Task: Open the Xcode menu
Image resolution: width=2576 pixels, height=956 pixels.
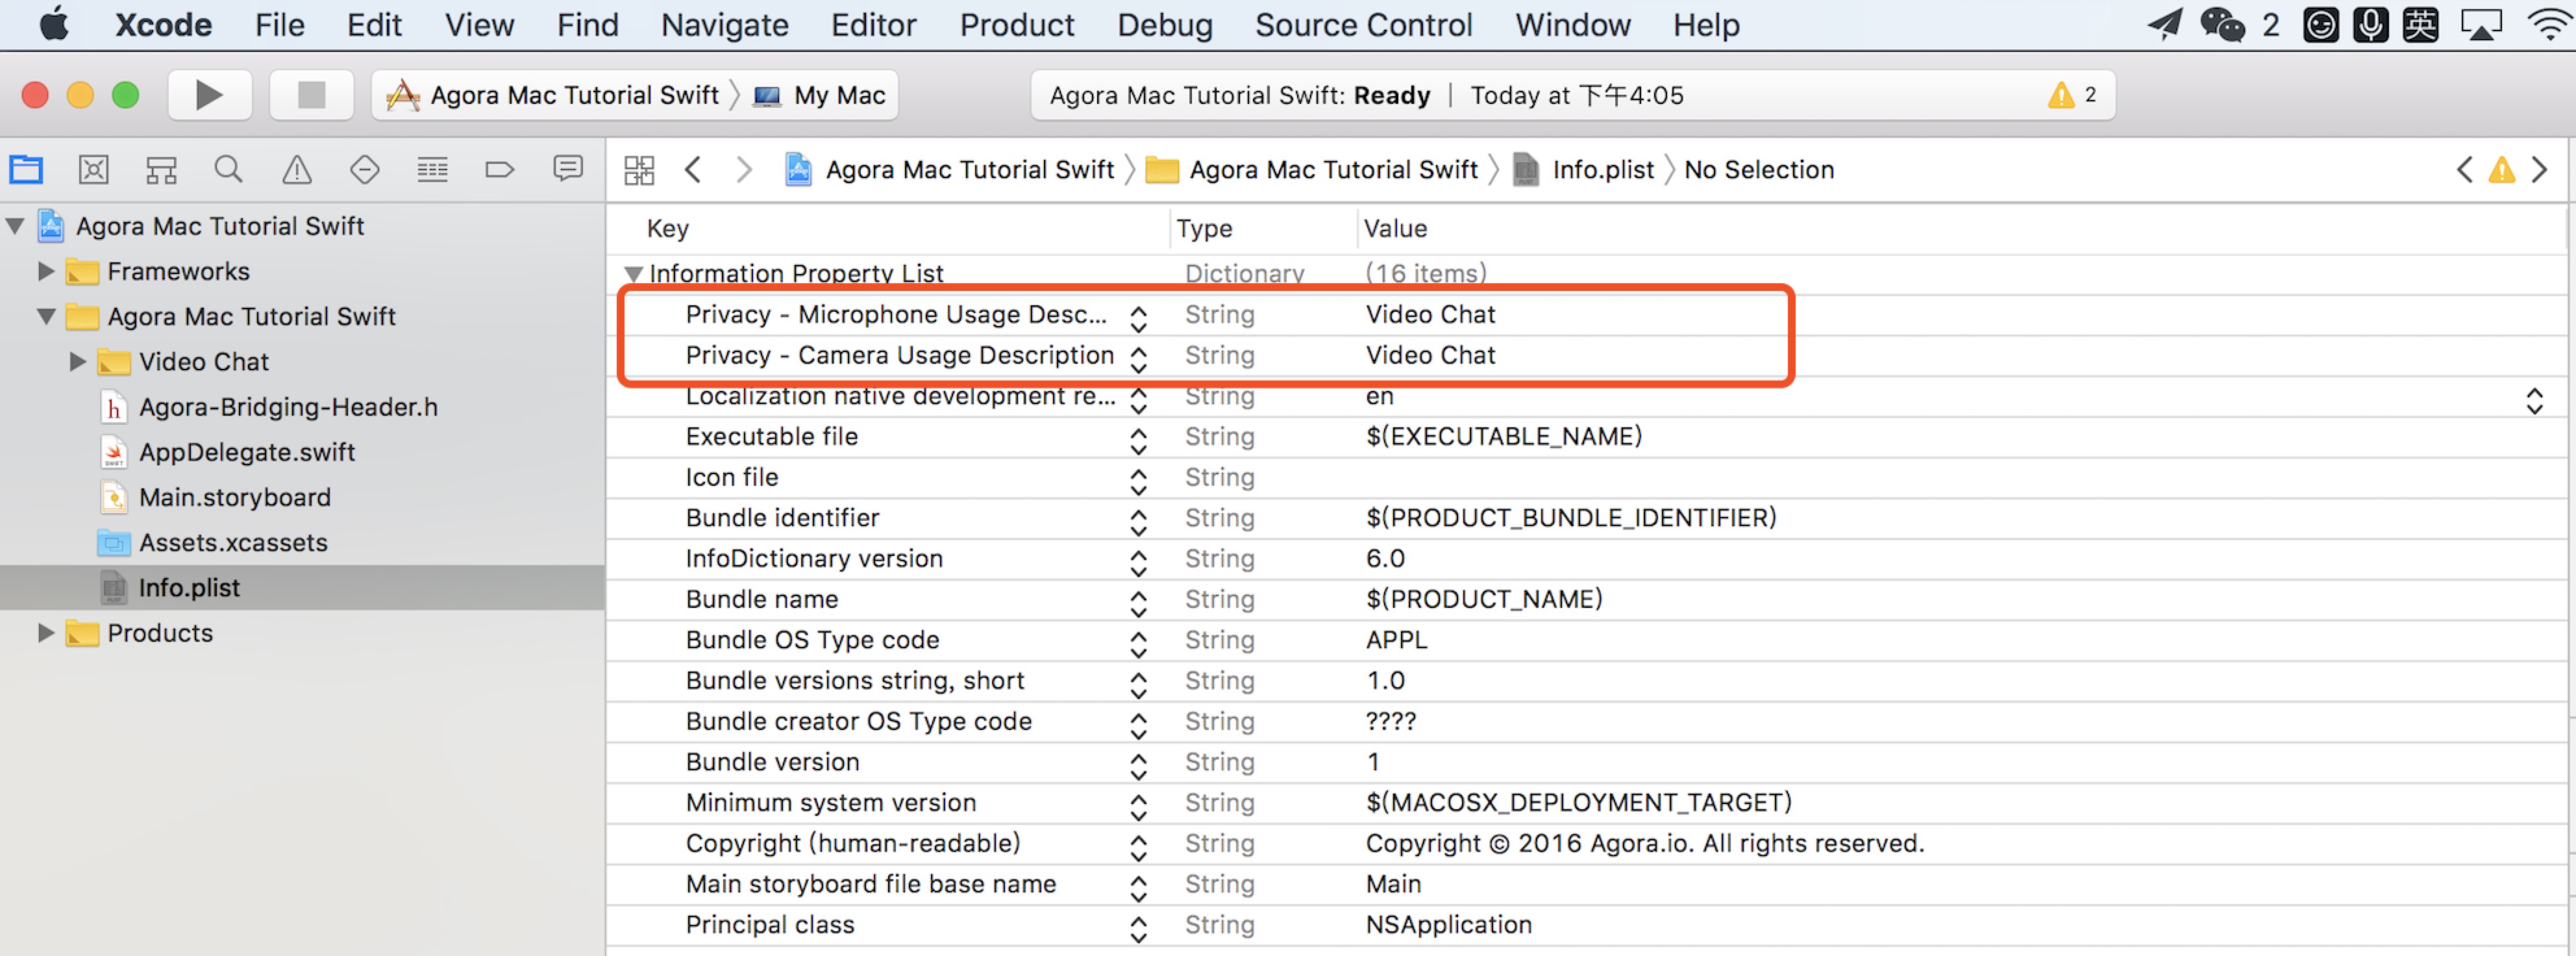Action: pos(163,24)
